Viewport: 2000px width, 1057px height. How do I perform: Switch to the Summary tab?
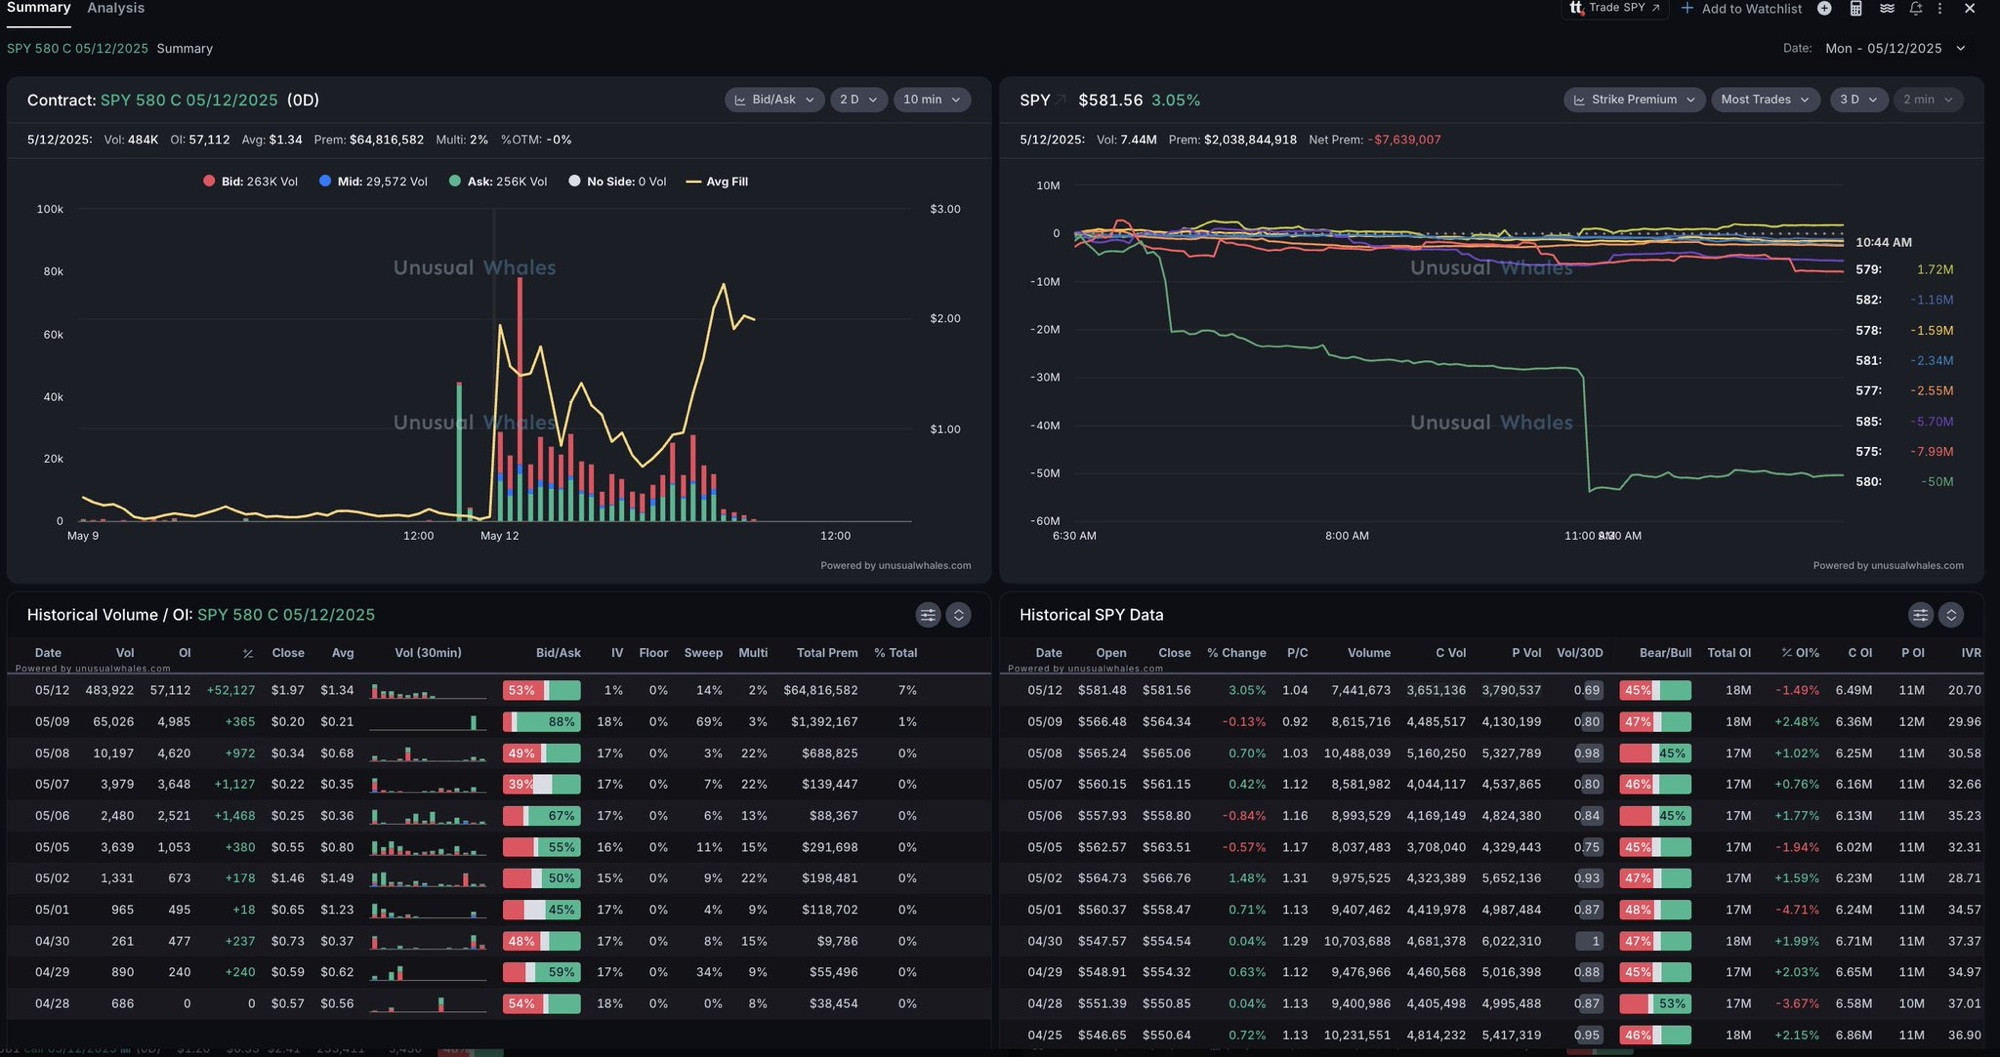point(39,8)
